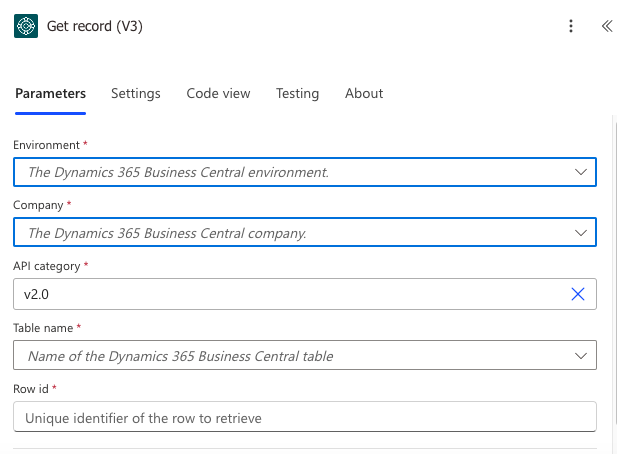
Task: Expand the Environment dropdown chevron
Action: pos(581,172)
